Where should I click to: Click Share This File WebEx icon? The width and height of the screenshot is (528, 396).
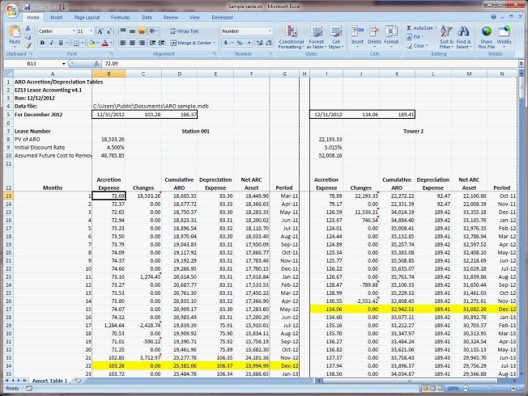click(486, 37)
